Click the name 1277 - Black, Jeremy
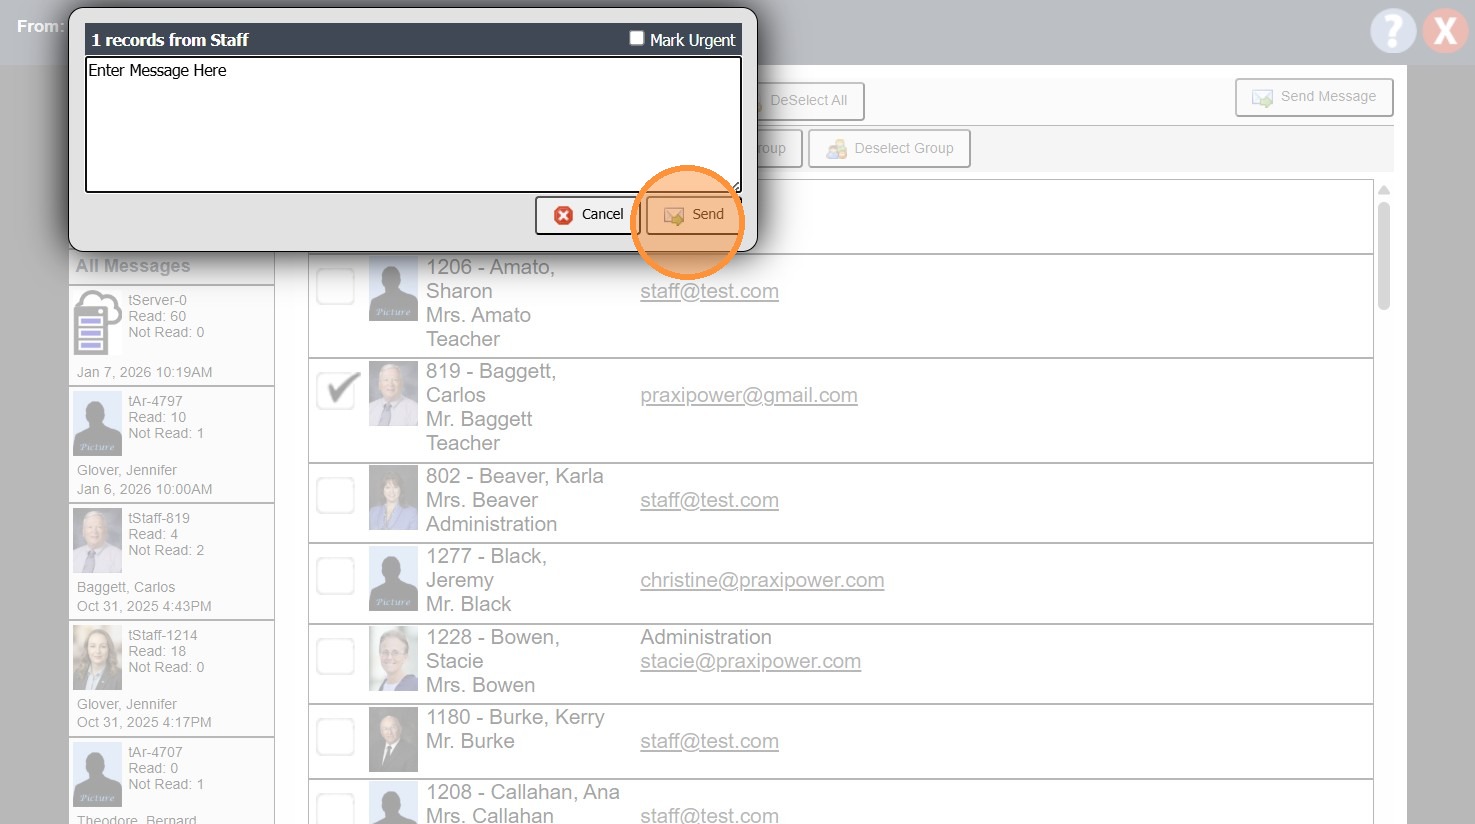The width and height of the screenshot is (1475, 824). (486, 568)
